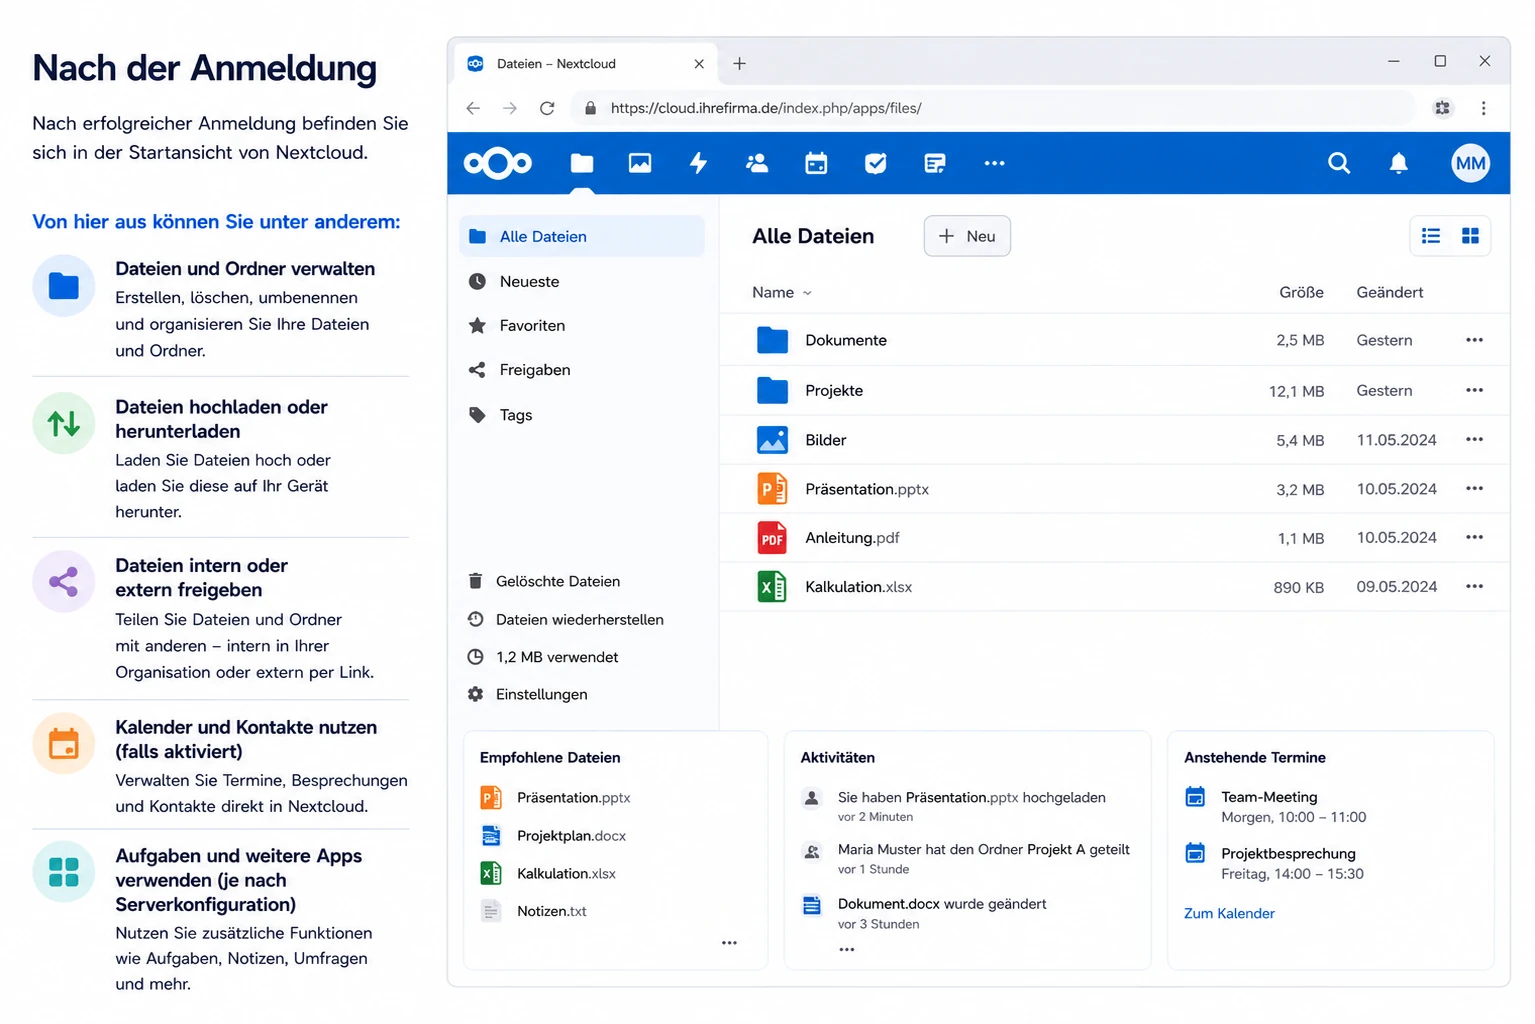Open the Dokumente folder

click(1114, 340)
